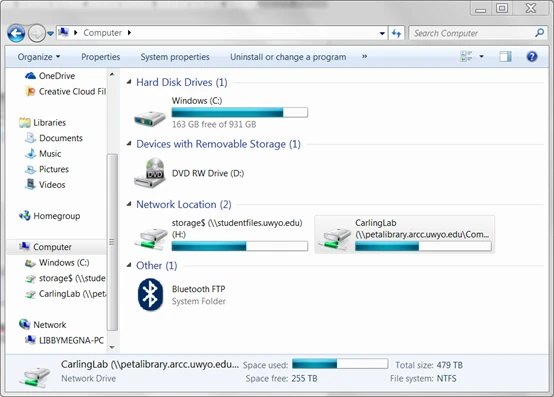Maximize the Explorer window
554x397 pixels.
(502, 8)
